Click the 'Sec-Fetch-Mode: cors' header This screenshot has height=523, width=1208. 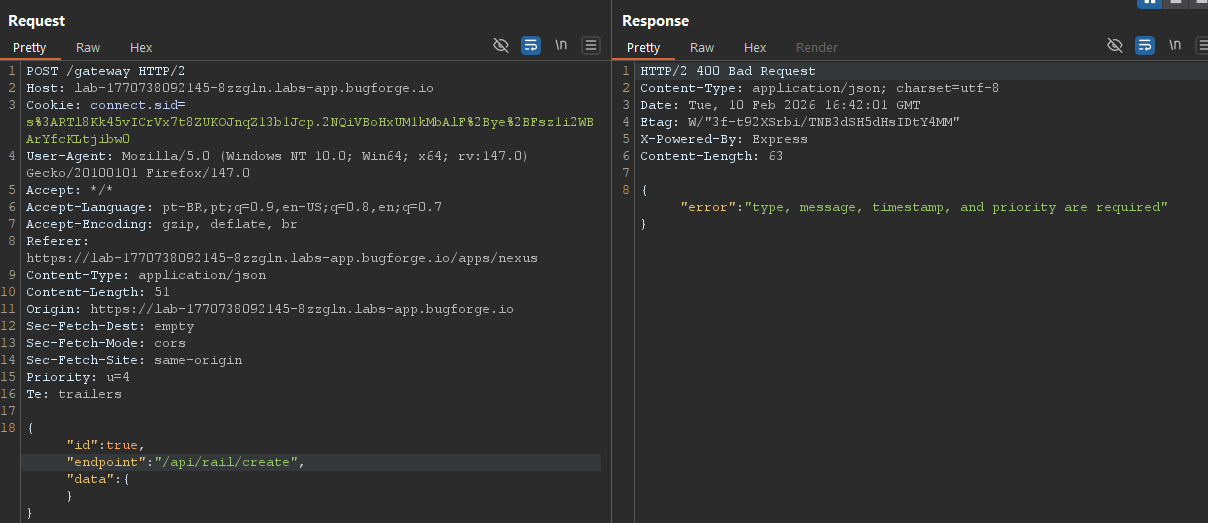[106, 343]
